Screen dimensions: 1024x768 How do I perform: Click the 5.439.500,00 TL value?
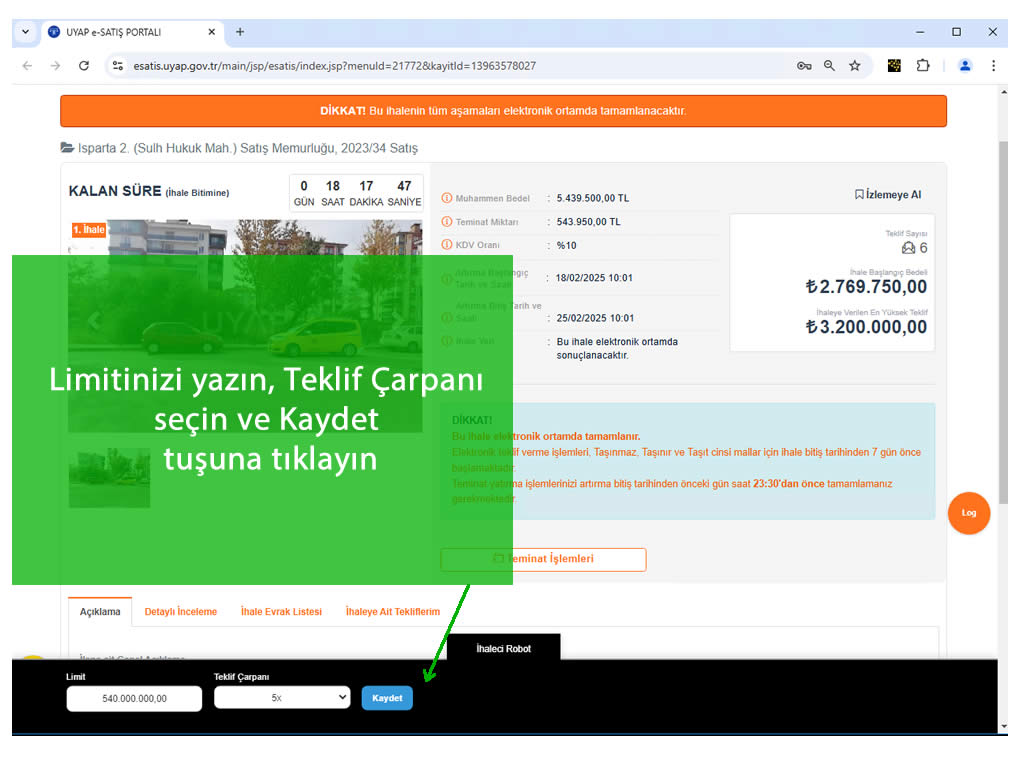pos(592,198)
